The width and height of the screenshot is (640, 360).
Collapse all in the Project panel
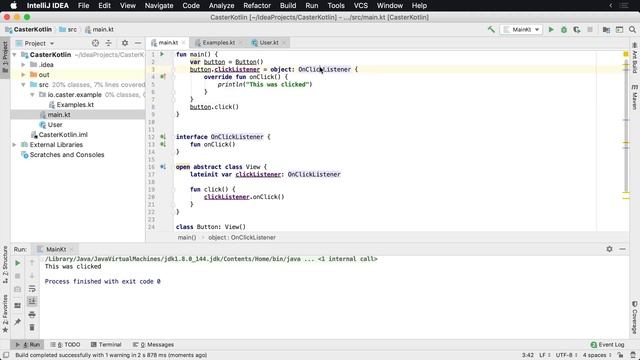[109, 43]
